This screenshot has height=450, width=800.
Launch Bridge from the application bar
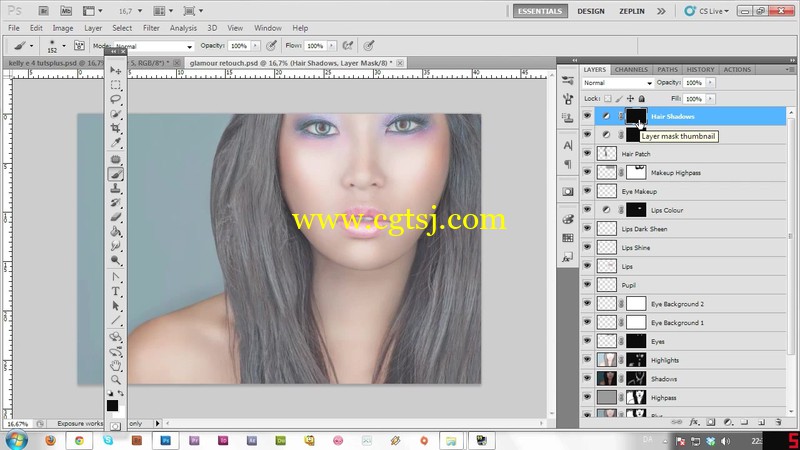tap(43, 11)
